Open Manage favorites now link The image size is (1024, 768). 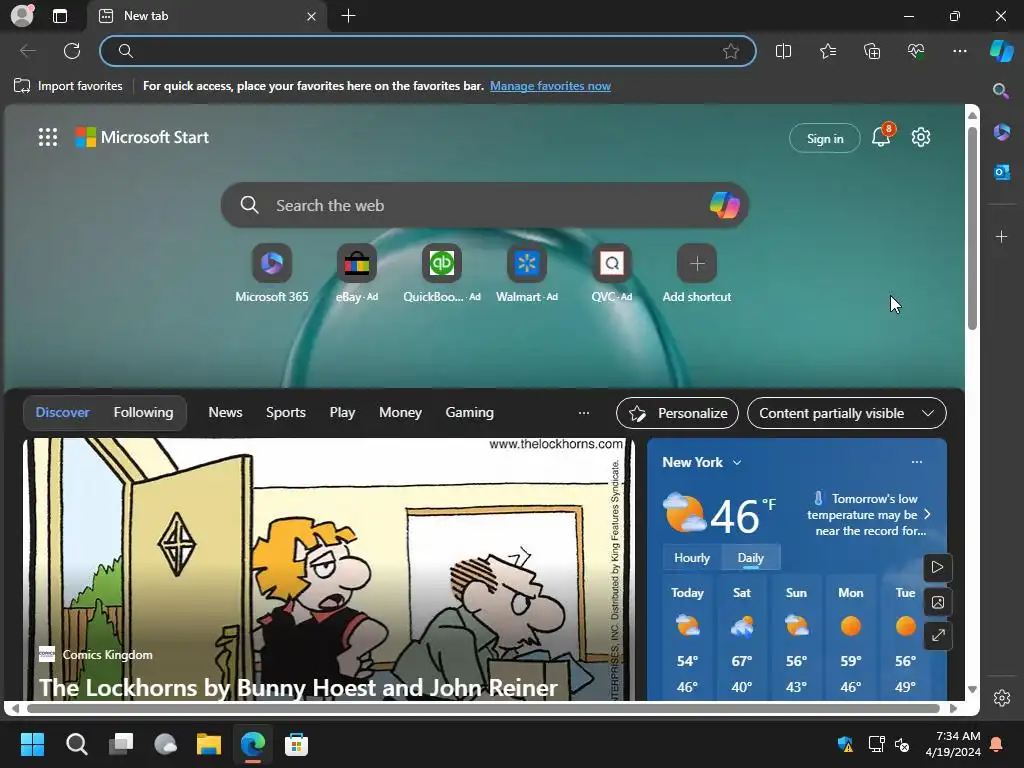[550, 86]
